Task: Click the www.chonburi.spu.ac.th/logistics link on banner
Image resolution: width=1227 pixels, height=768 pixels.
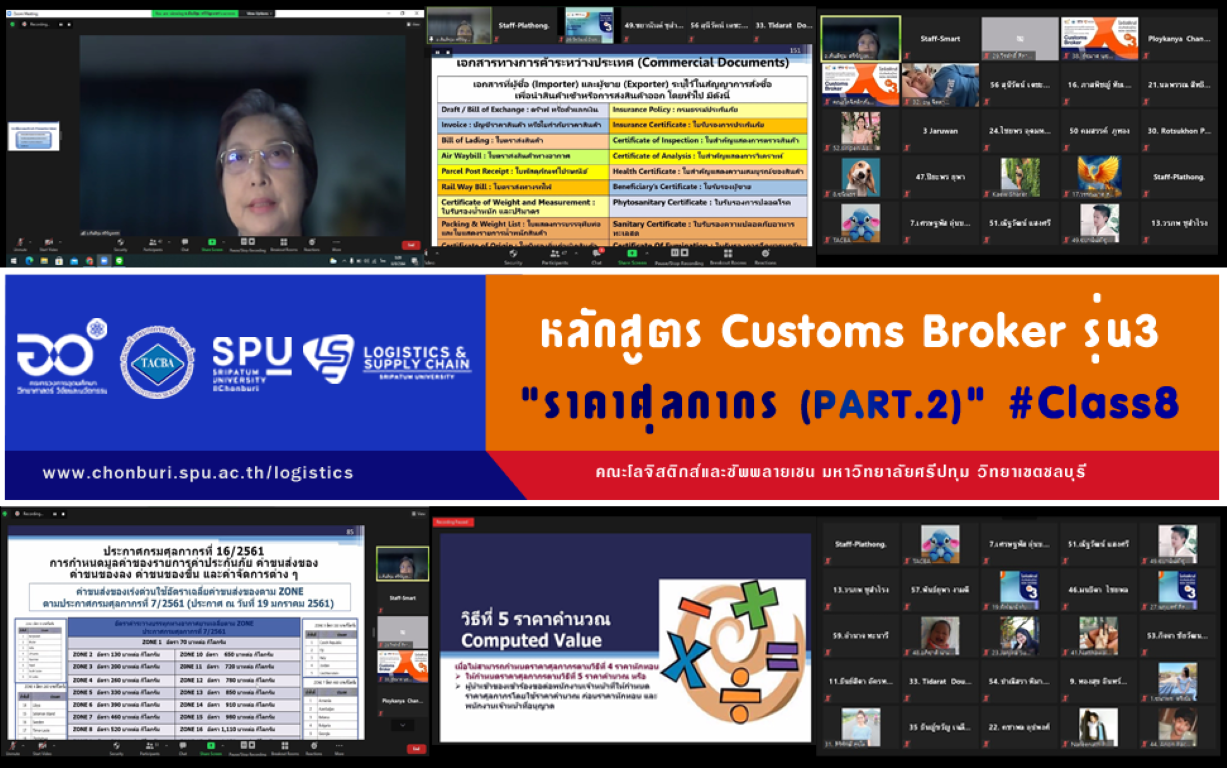Action: pos(198,472)
